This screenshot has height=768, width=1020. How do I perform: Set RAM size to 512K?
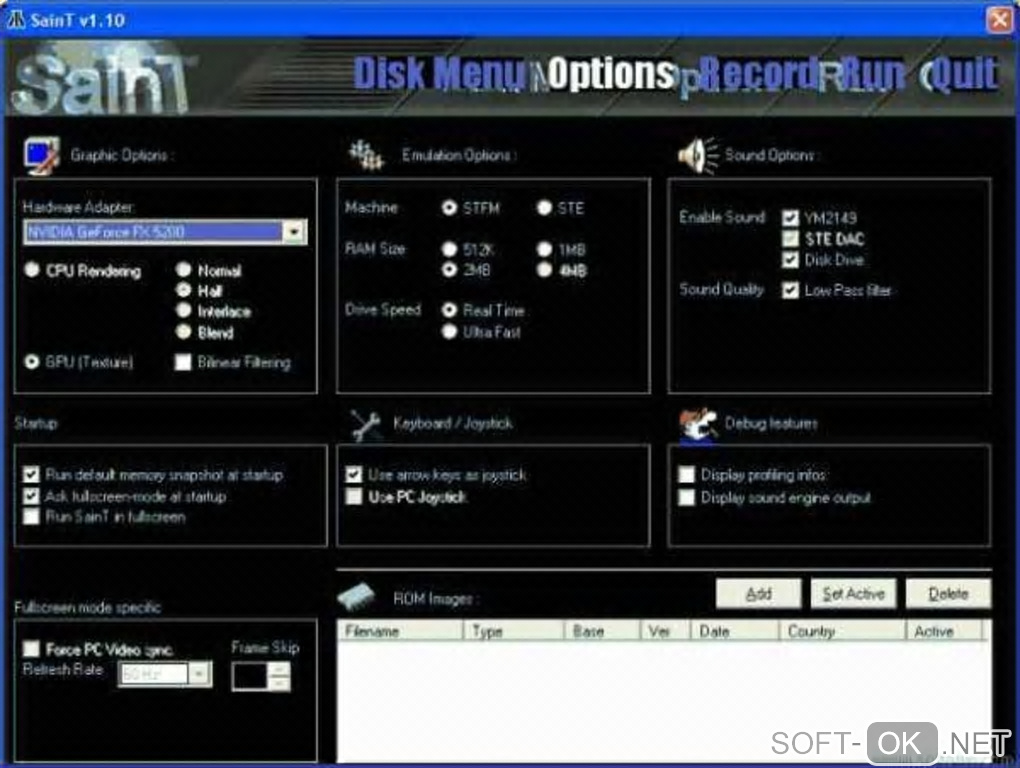click(x=449, y=249)
